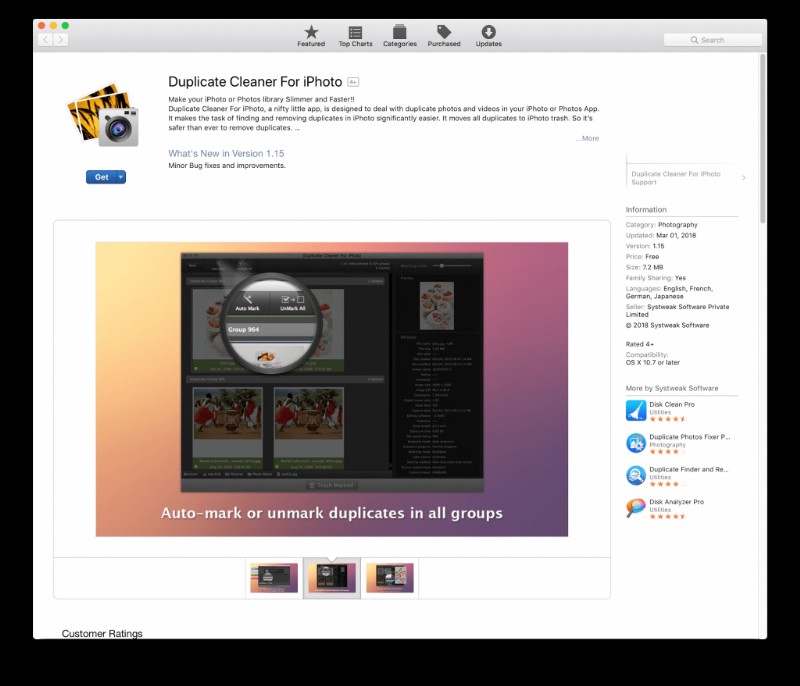Screen dimensions: 800x686
Task: Open Duplicate Photos Fixer app icon
Action: [x=636, y=443]
